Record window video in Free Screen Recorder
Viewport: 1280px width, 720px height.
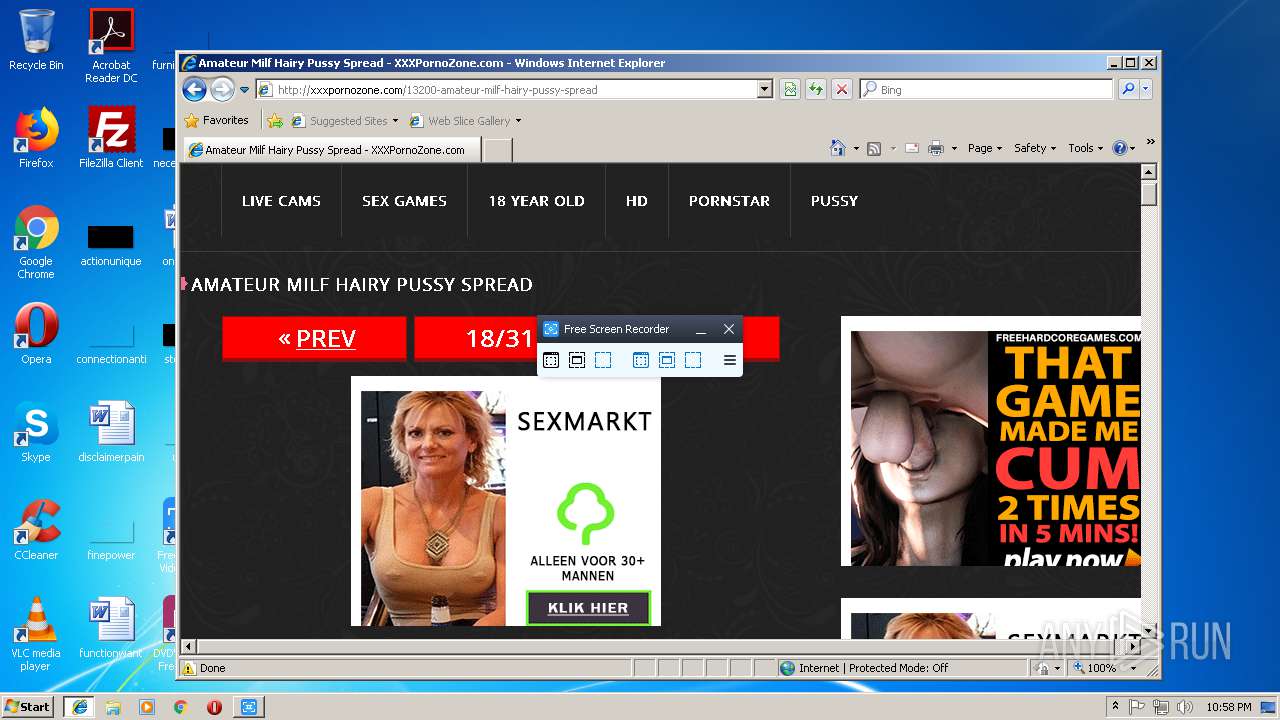click(667, 360)
